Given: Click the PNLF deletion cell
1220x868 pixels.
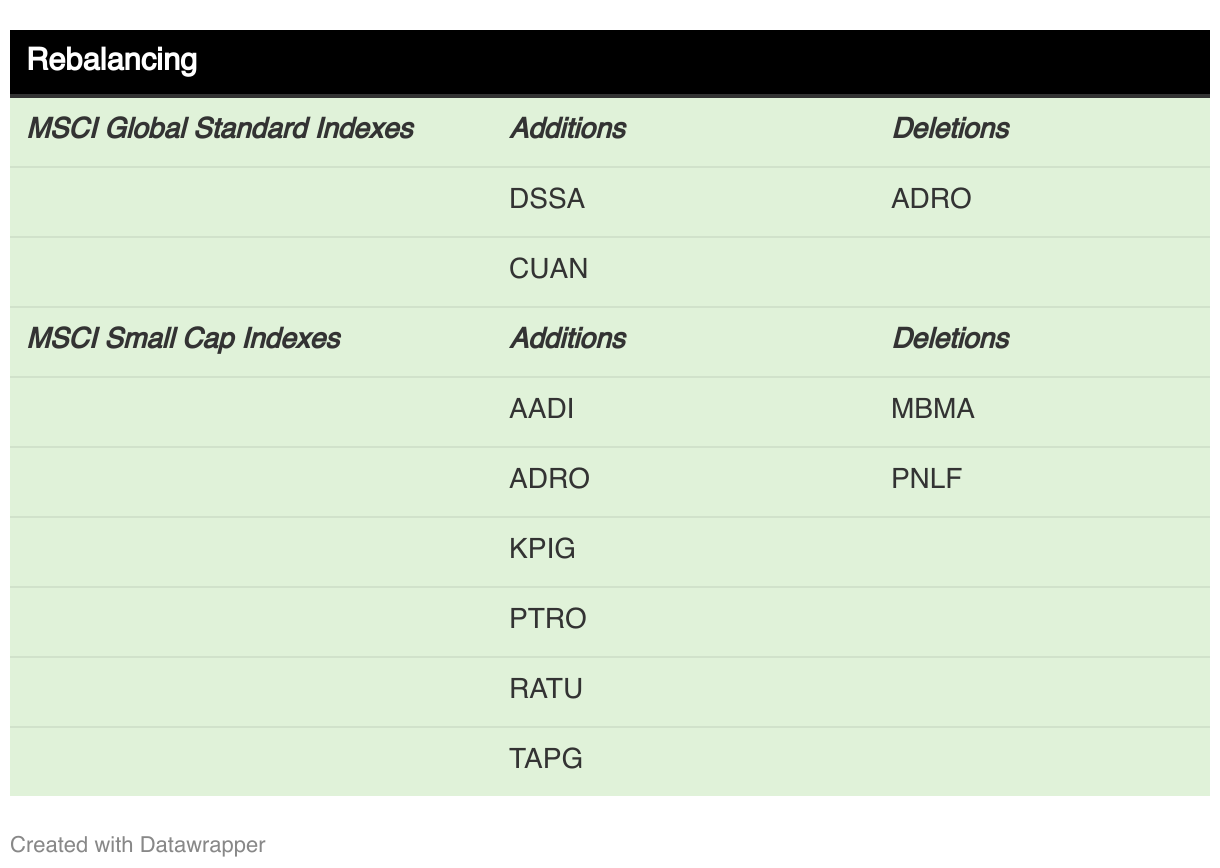Looking at the screenshot, I should coord(926,479).
